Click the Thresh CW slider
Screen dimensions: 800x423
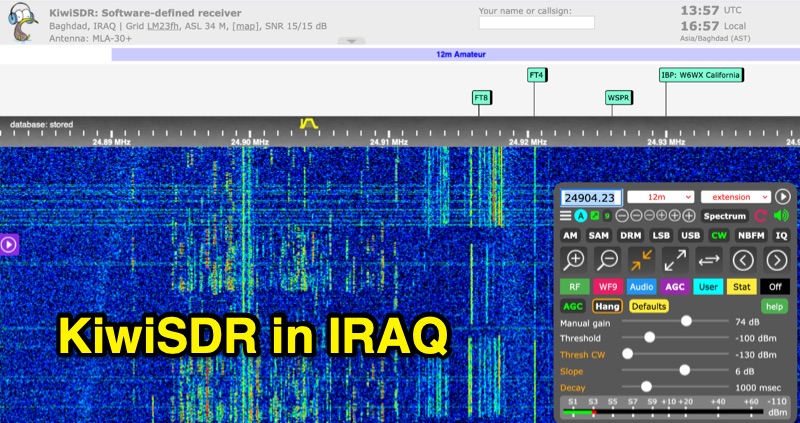(675, 354)
